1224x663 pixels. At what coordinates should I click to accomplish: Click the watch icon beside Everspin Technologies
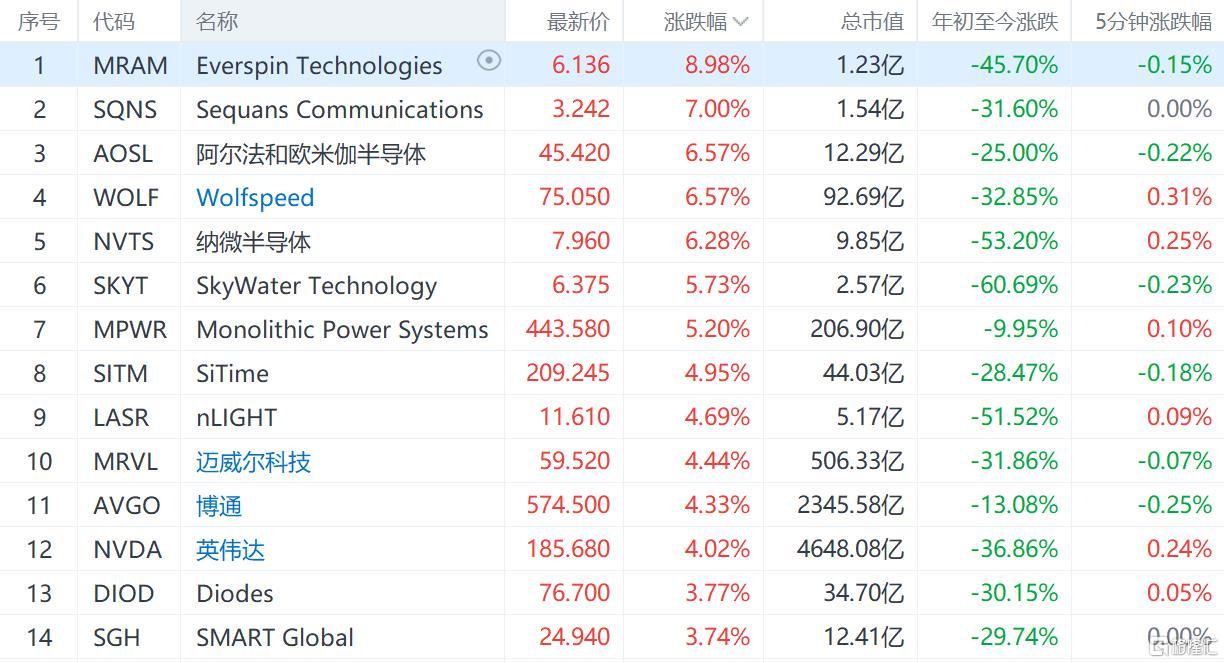click(488, 61)
